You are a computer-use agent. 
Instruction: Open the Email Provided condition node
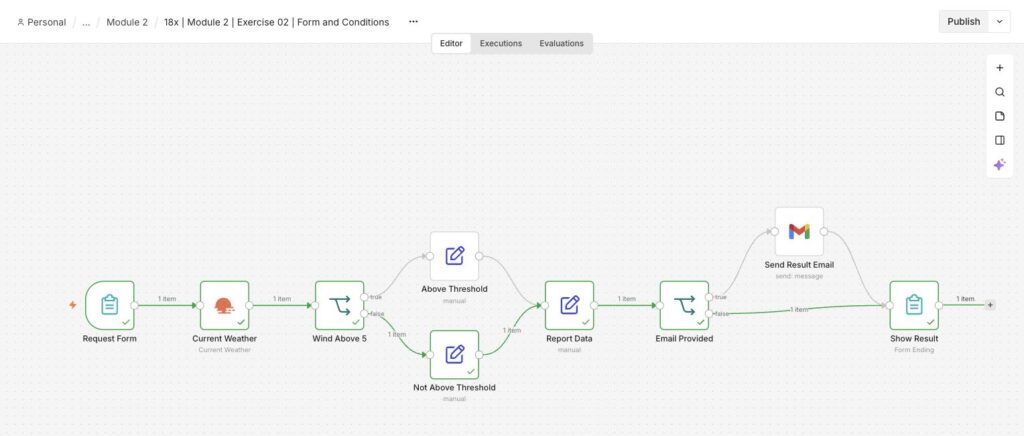pos(684,305)
